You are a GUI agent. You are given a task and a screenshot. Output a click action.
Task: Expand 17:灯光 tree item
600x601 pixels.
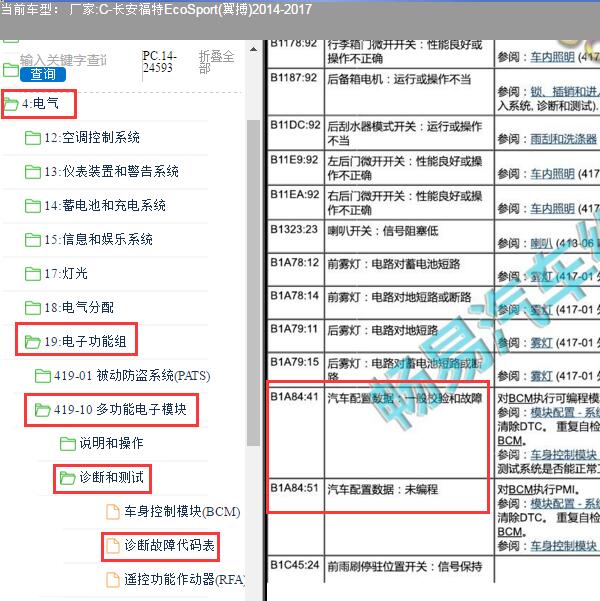tap(66, 274)
